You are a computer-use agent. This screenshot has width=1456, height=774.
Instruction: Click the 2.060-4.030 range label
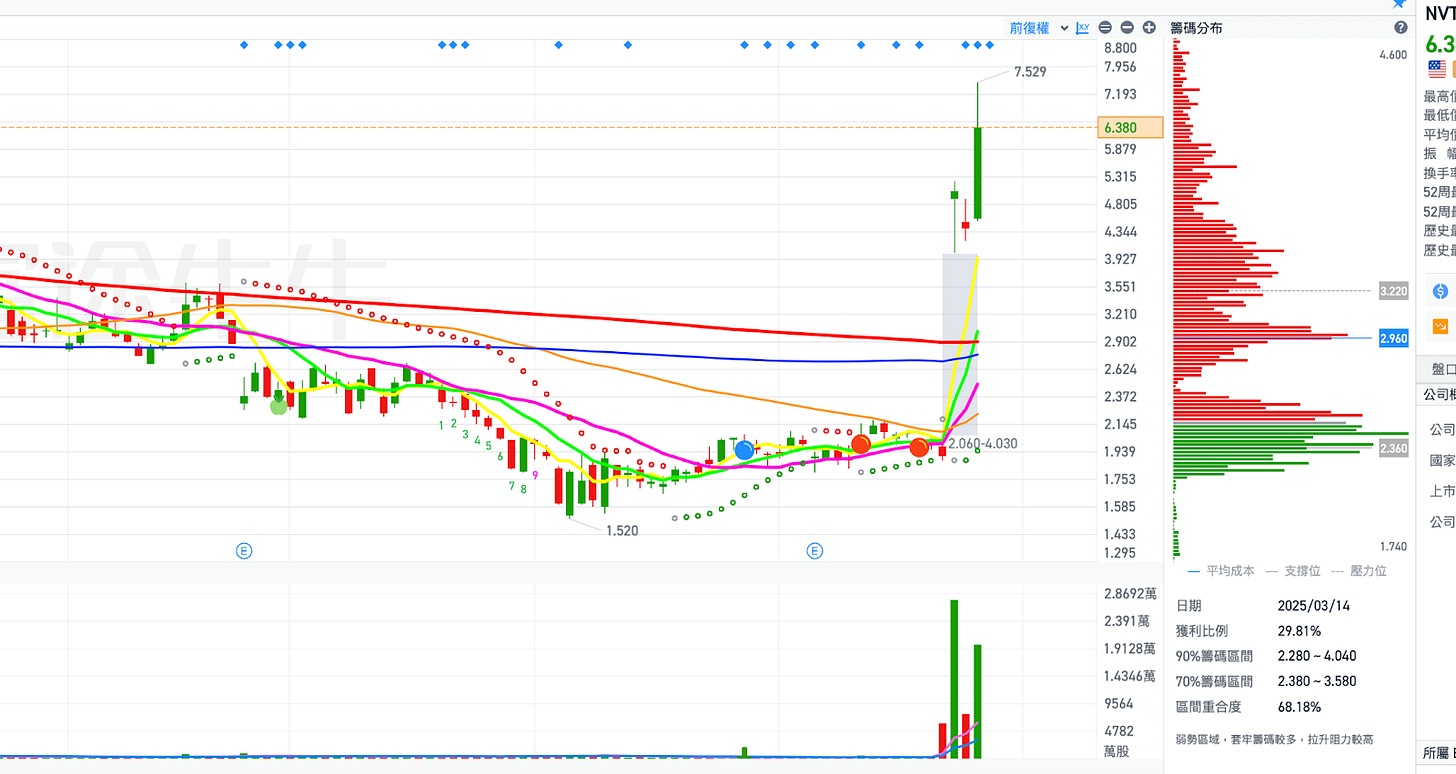click(x=983, y=443)
